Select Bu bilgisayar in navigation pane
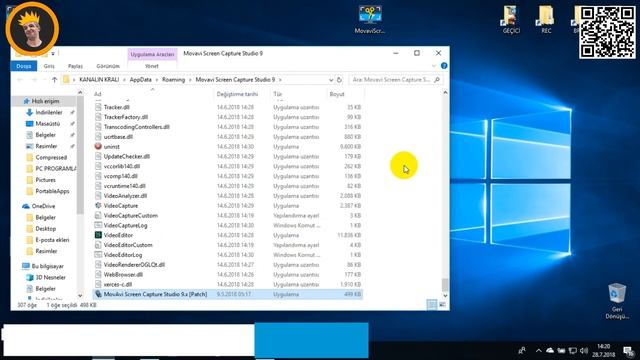 [47, 266]
